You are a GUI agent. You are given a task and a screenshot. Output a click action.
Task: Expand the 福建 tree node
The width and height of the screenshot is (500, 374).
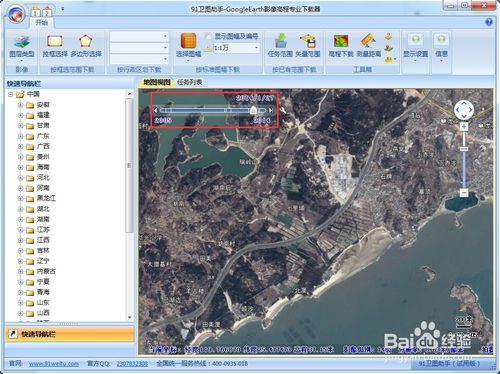(x=21, y=115)
